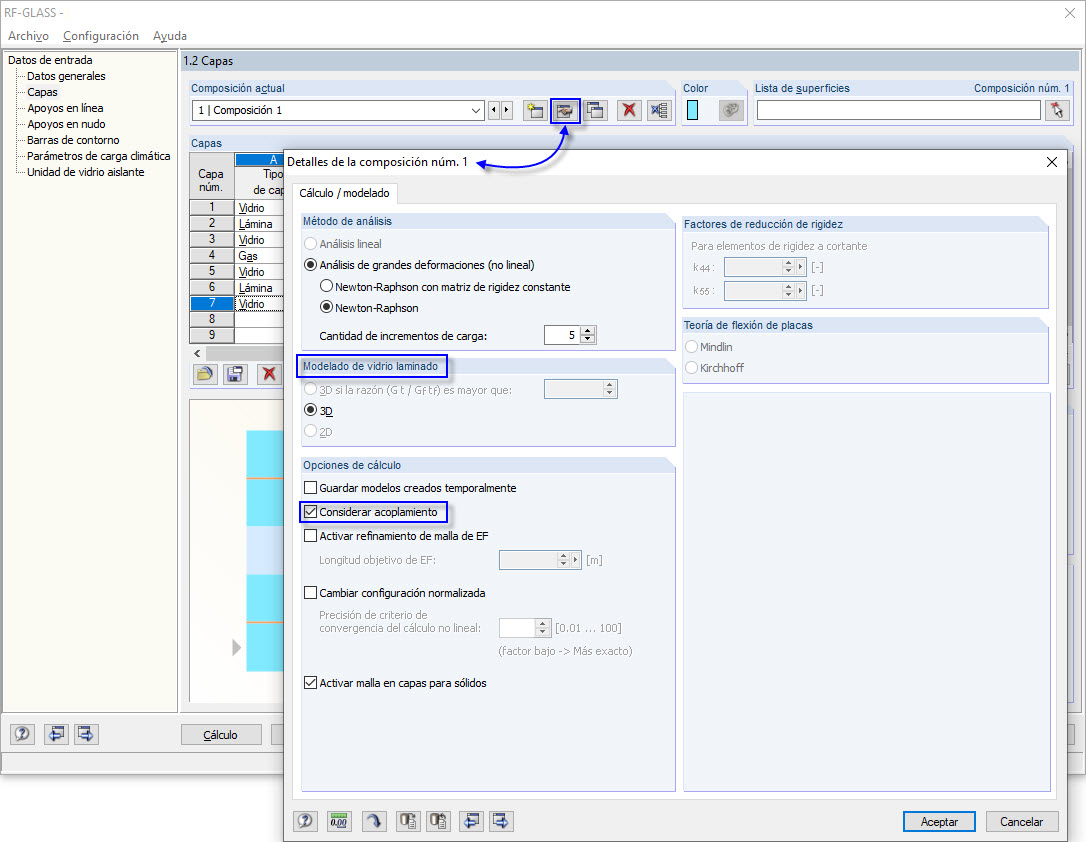Click the gray play triangle beside the layer preview

click(237, 647)
